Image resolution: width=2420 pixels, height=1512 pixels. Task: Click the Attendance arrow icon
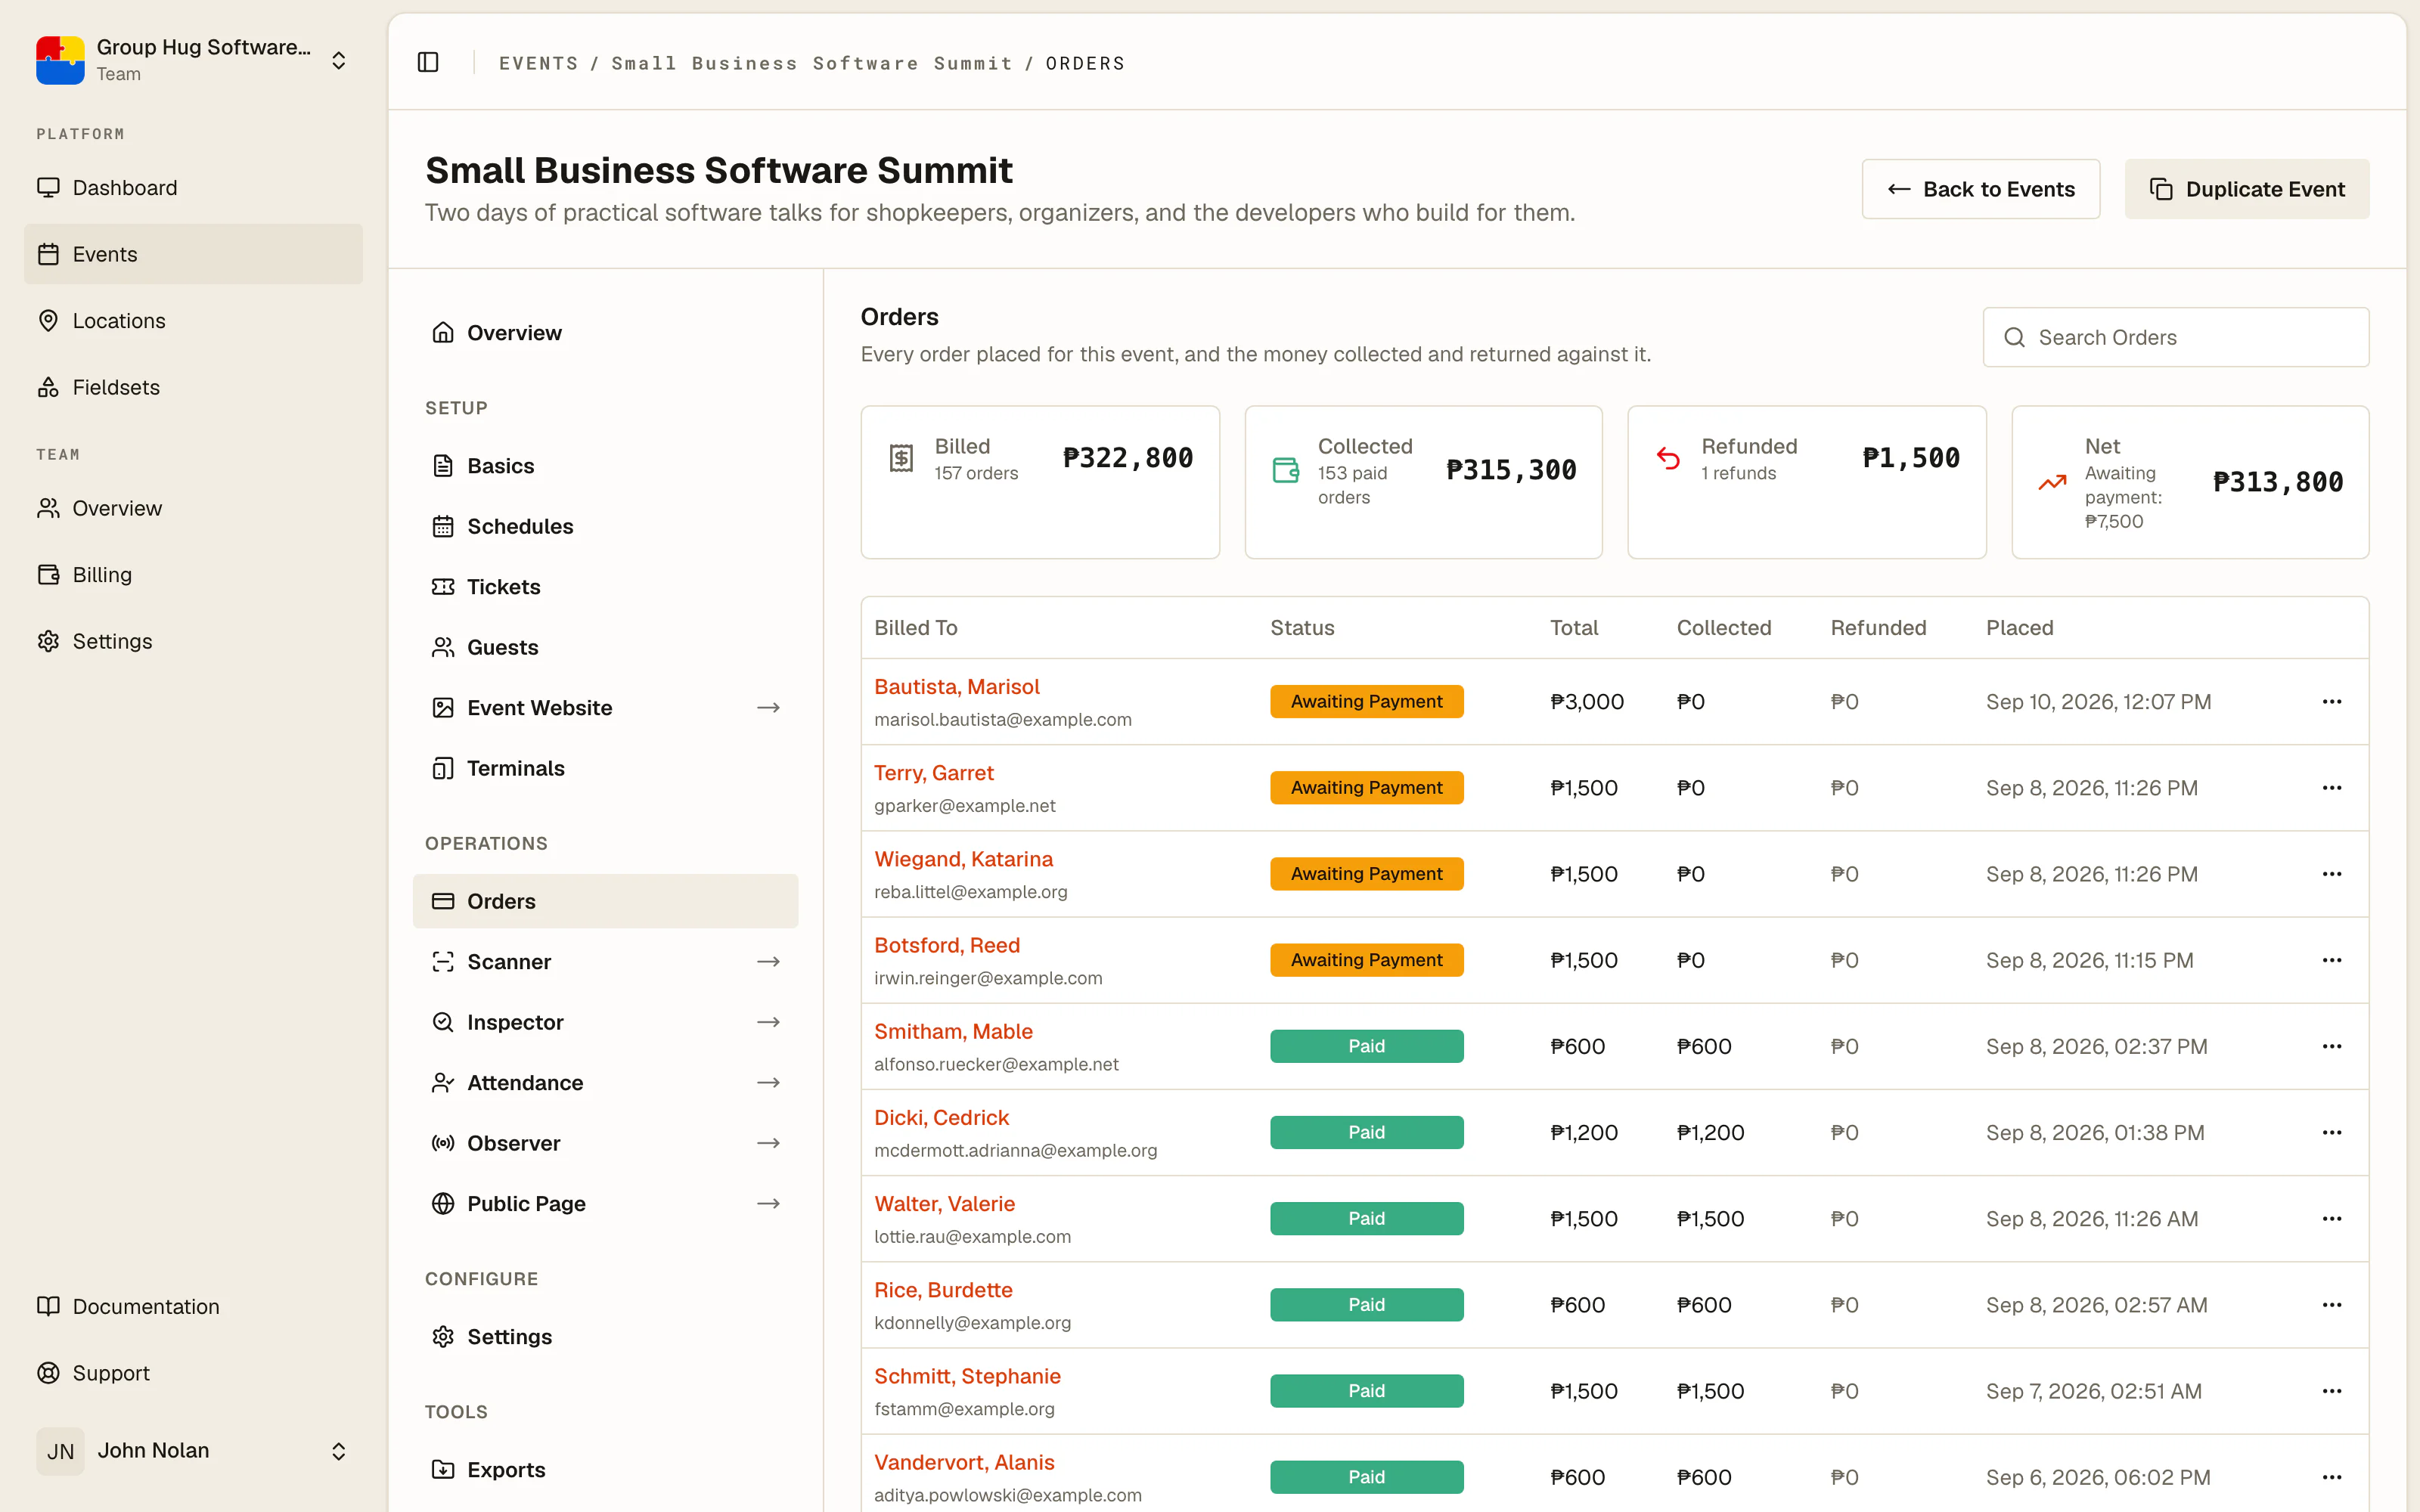point(768,1083)
